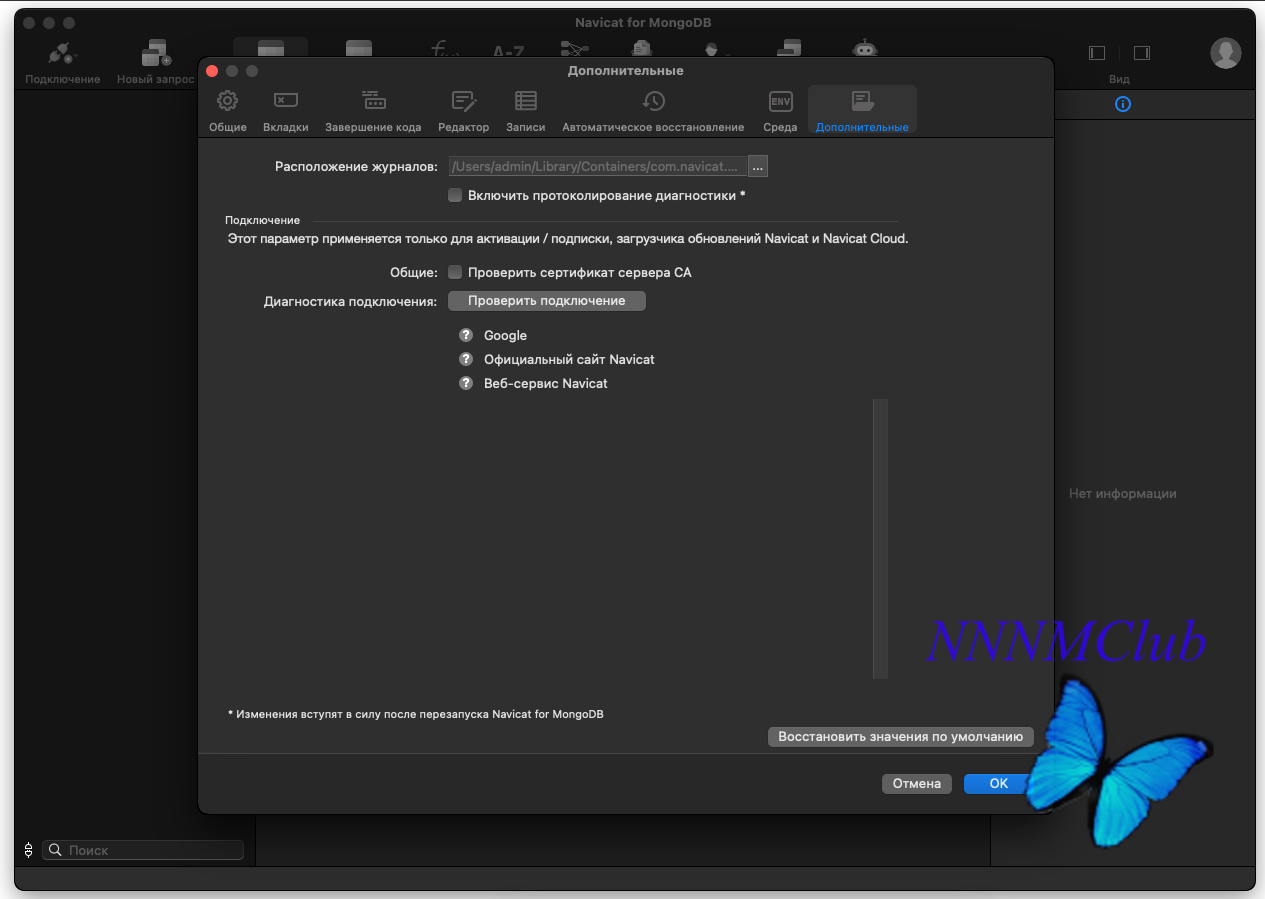Click the question mark icon beside Google
The image size is (1265, 899).
(x=465, y=335)
